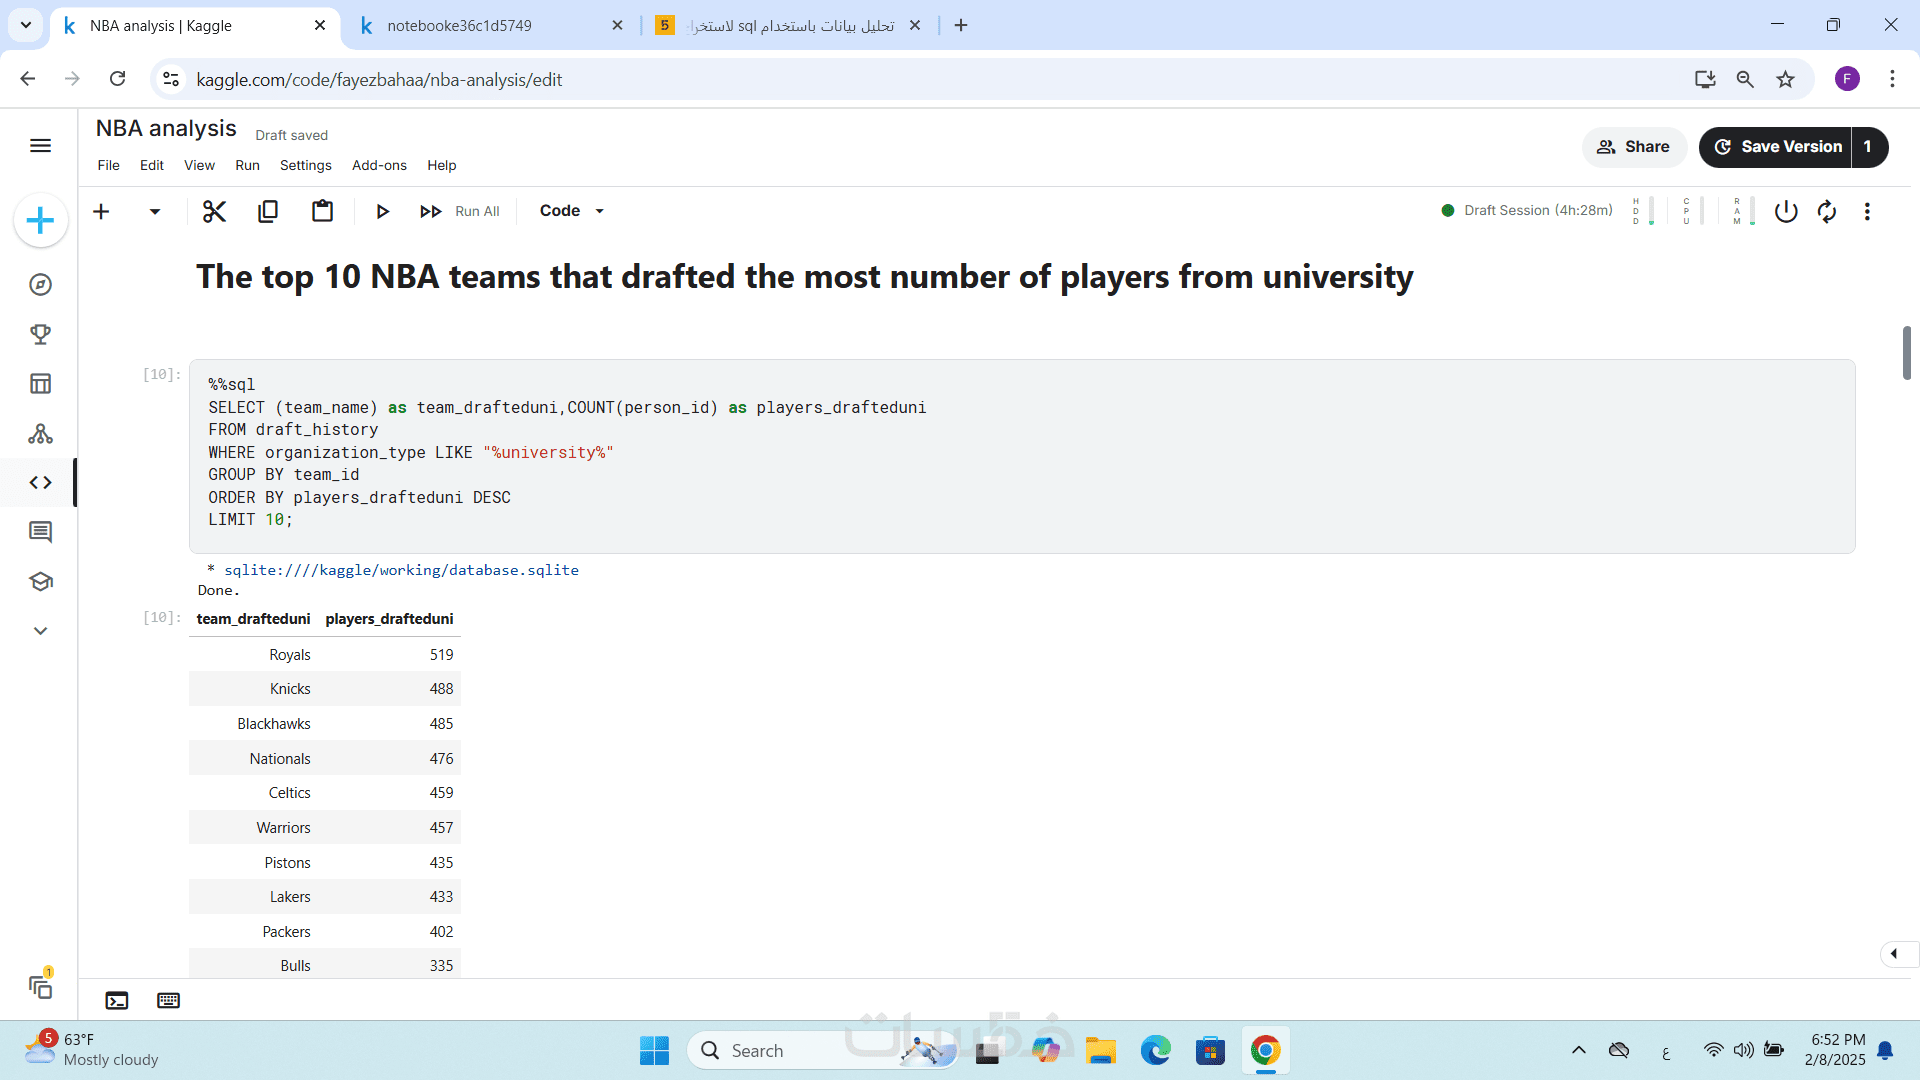The width and height of the screenshot is (1920, 1080).
Task: Click the Share button
Action: click(x=1634, y=147)
